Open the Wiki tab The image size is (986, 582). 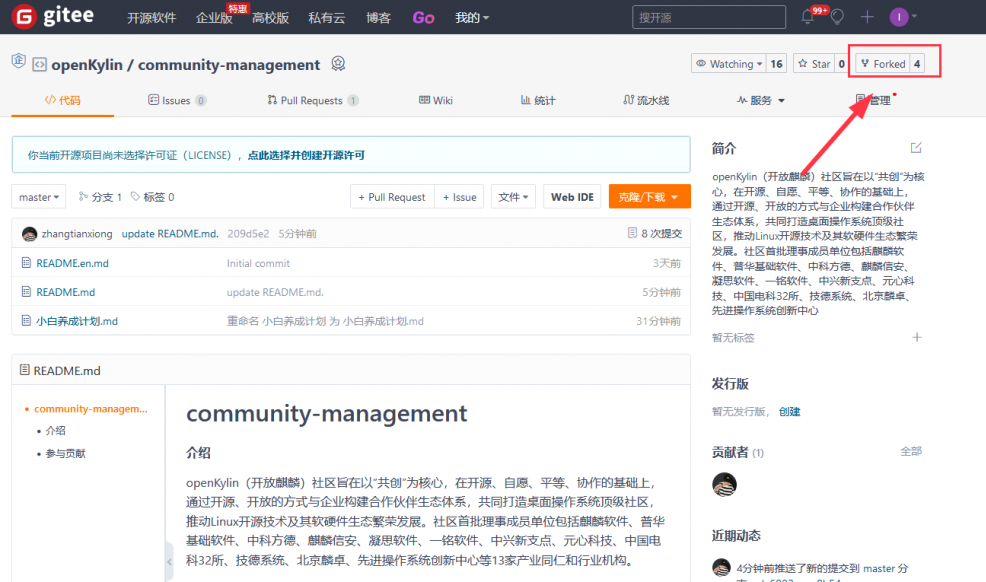[x=436, y=100]
